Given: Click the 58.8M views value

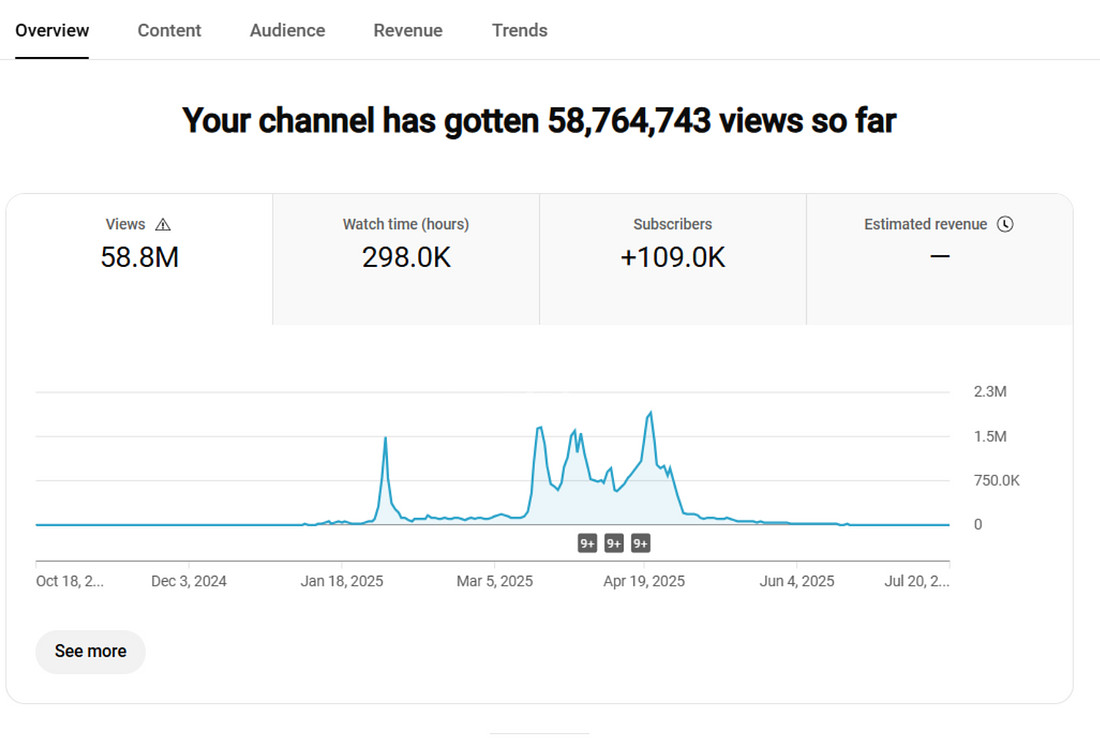Looking at the screenshot, I should [x=140, y=257].
